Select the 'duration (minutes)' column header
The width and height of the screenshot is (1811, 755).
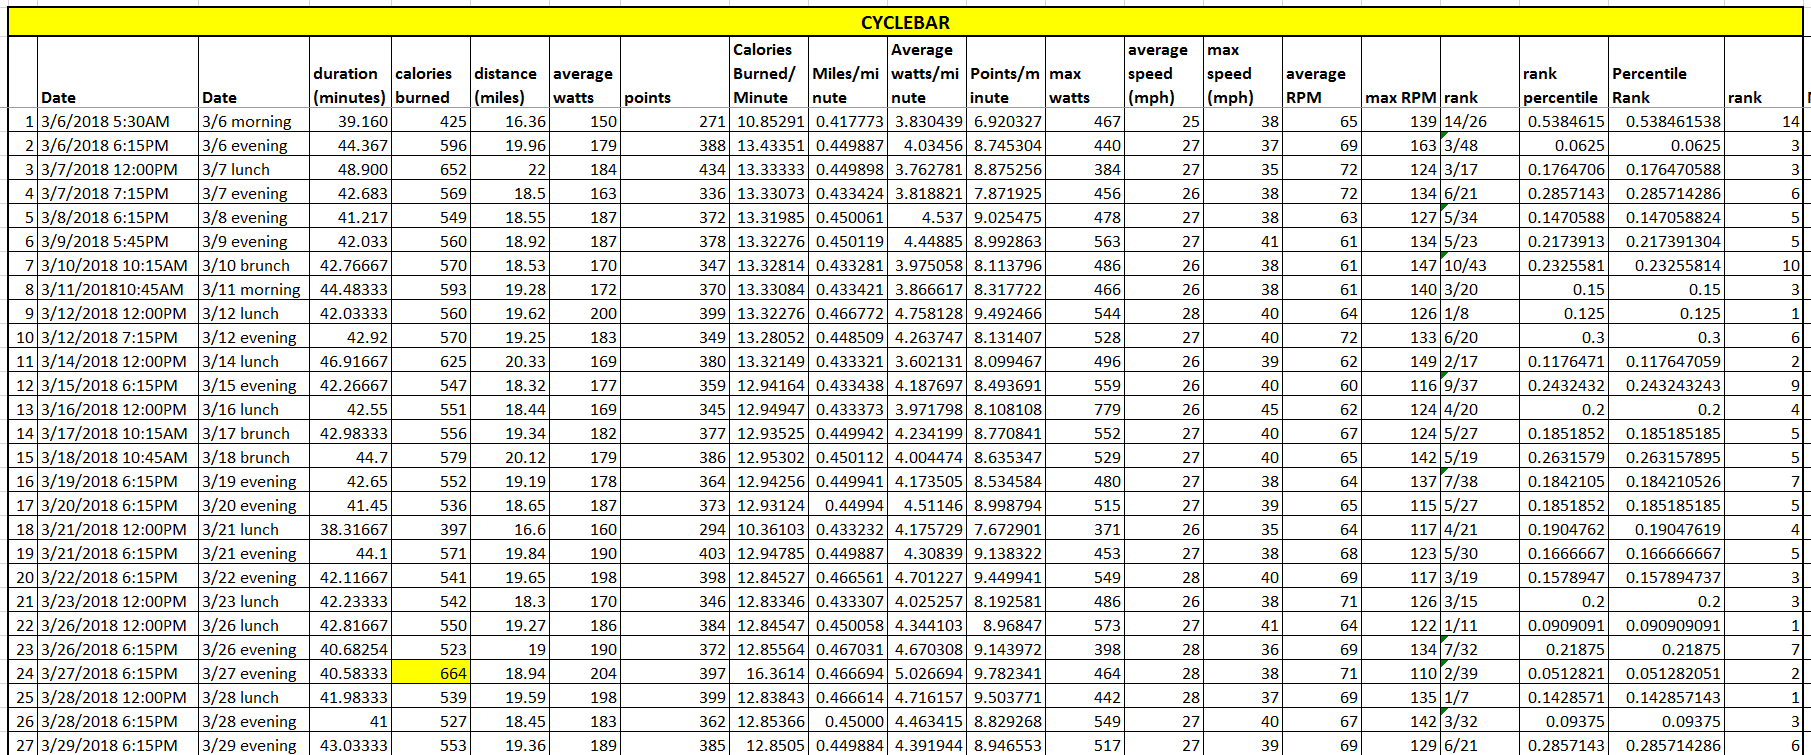[349, 72]
